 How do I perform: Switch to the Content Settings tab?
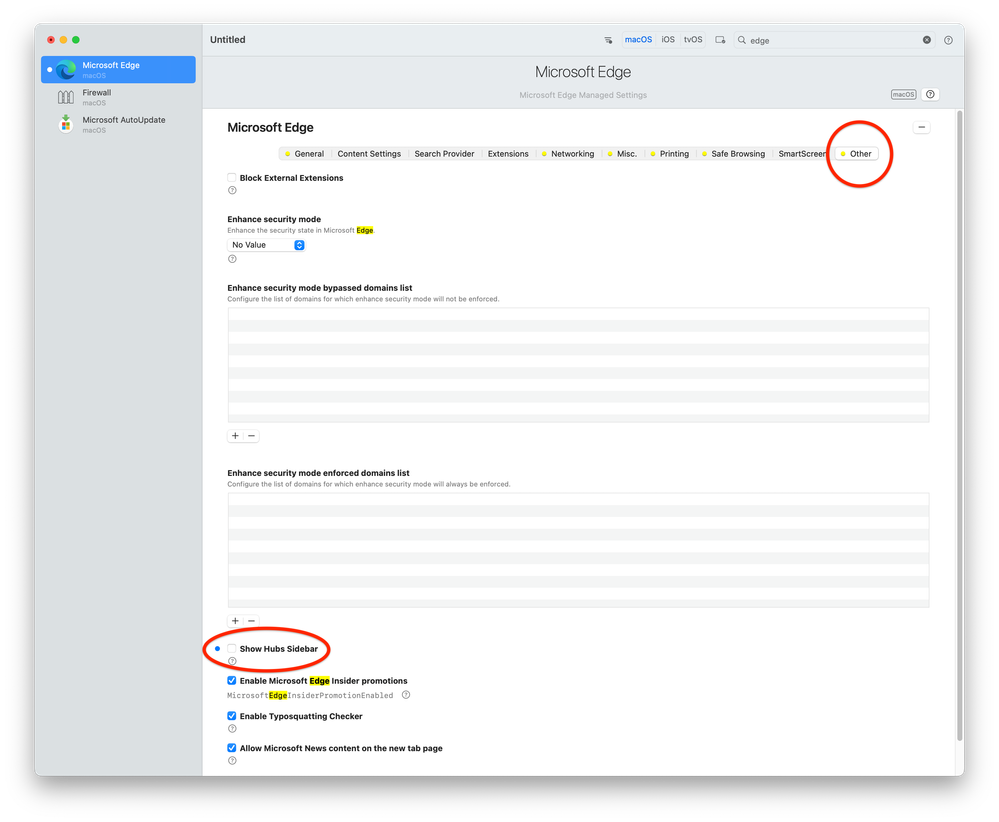[369, 154]
